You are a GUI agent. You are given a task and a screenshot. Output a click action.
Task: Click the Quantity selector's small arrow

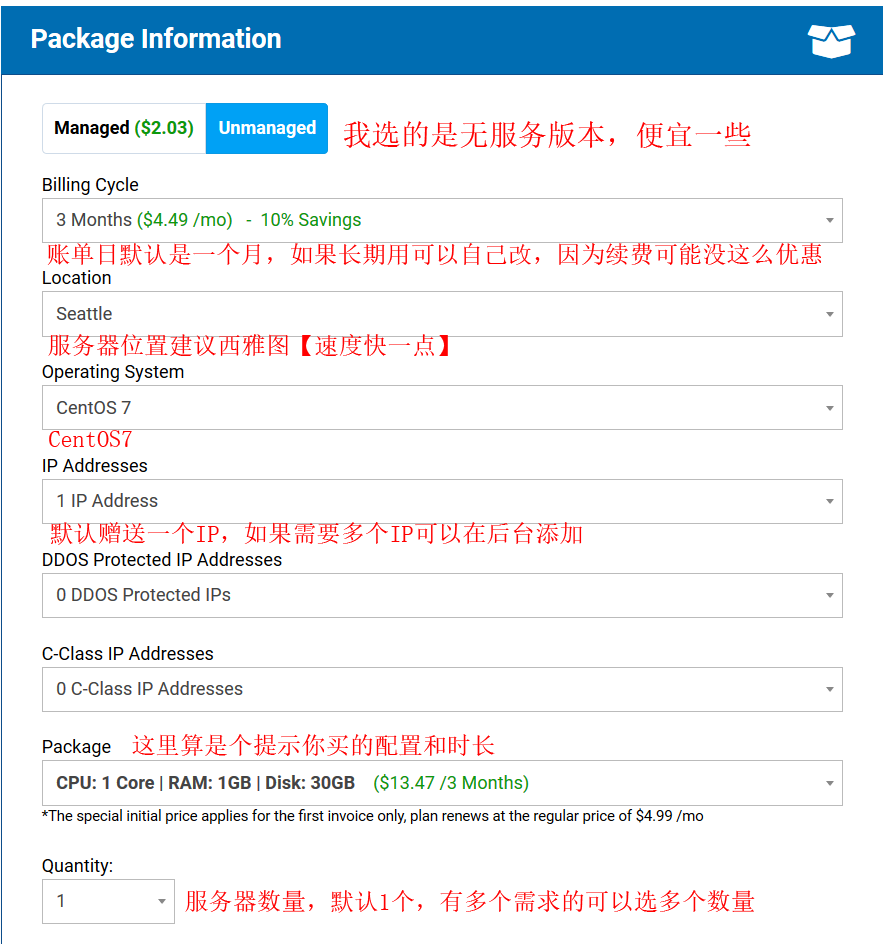click(x=161, y=902)
